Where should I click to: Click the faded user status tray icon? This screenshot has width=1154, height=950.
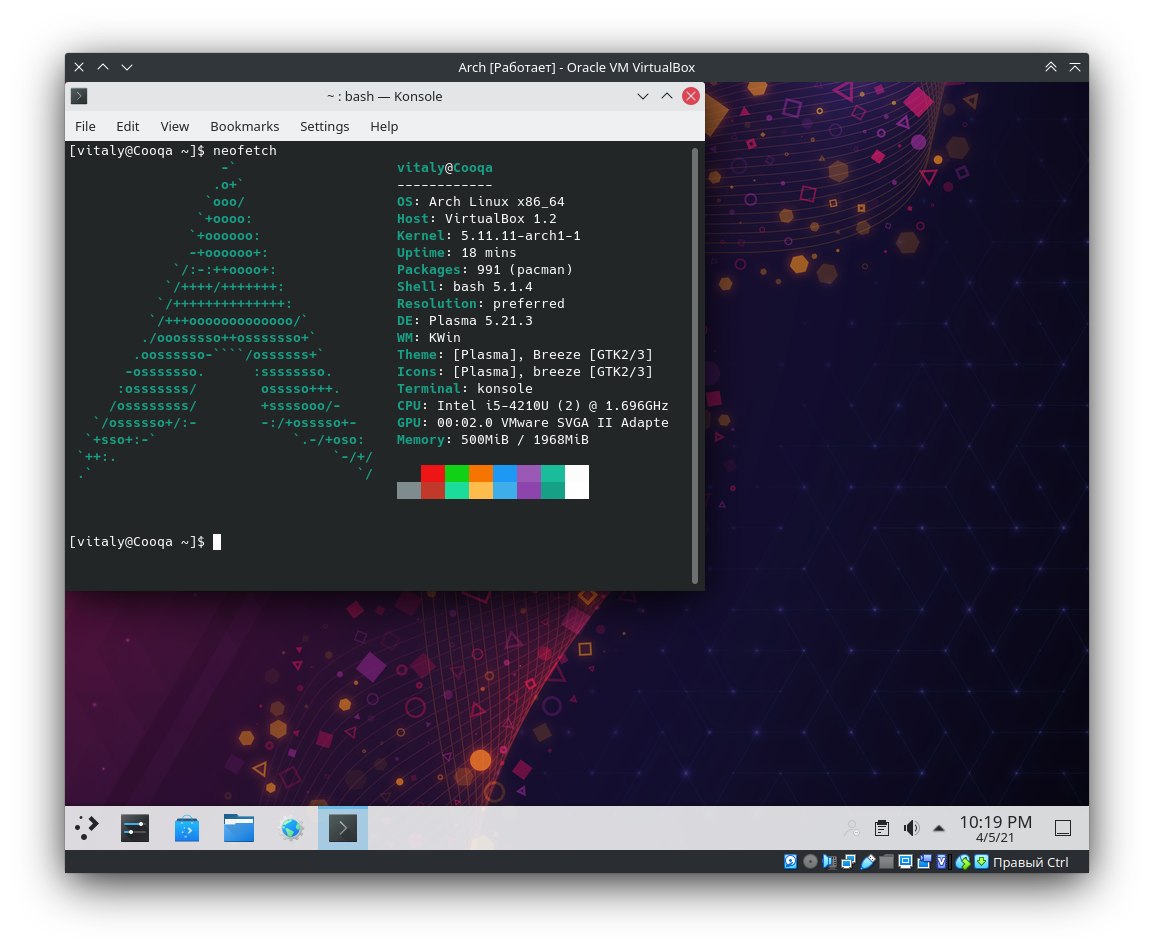[x=852, y=828]
